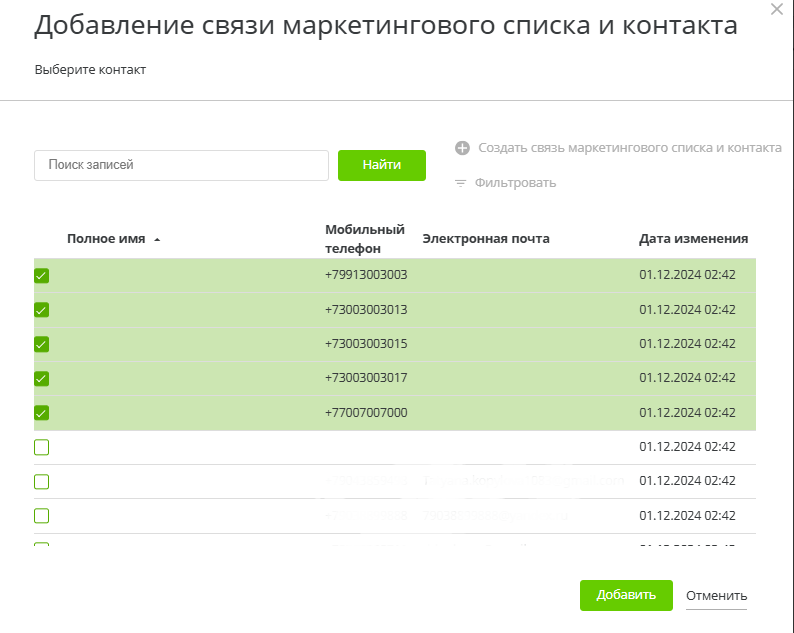This screenshot has height=633, width=794.
Task: Select the third unchecked row checkbox
Action: [x=42, y=516]
